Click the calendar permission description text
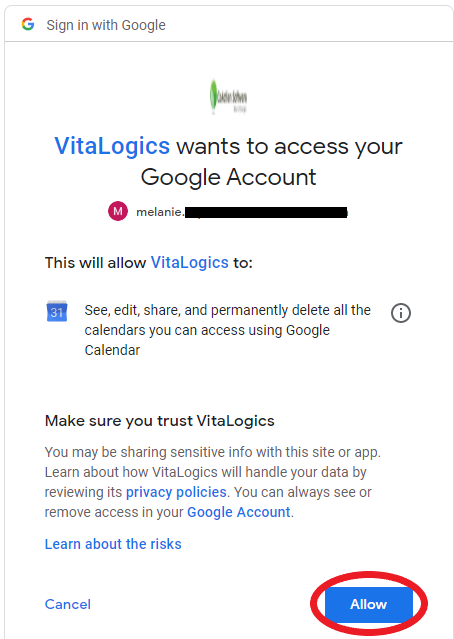454x639 pixels. click(x=227, y=330)
